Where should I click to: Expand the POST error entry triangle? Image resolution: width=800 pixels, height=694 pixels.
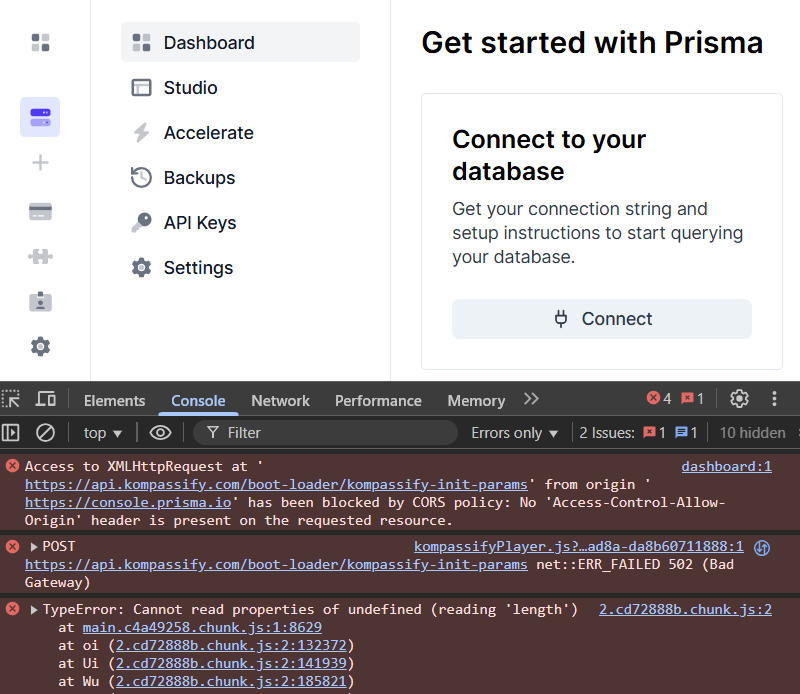tap(34, 547)
